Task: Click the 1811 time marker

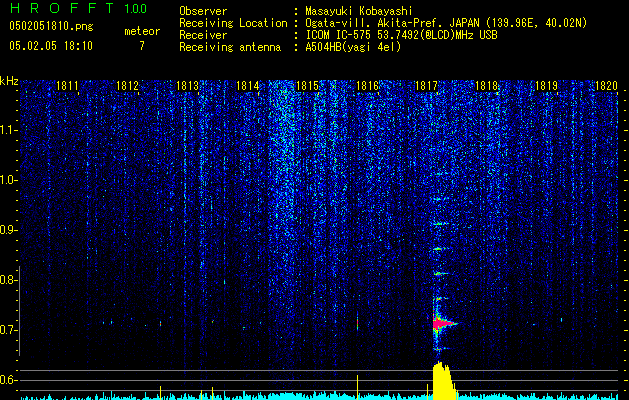Action: click(x=67, y=86)
